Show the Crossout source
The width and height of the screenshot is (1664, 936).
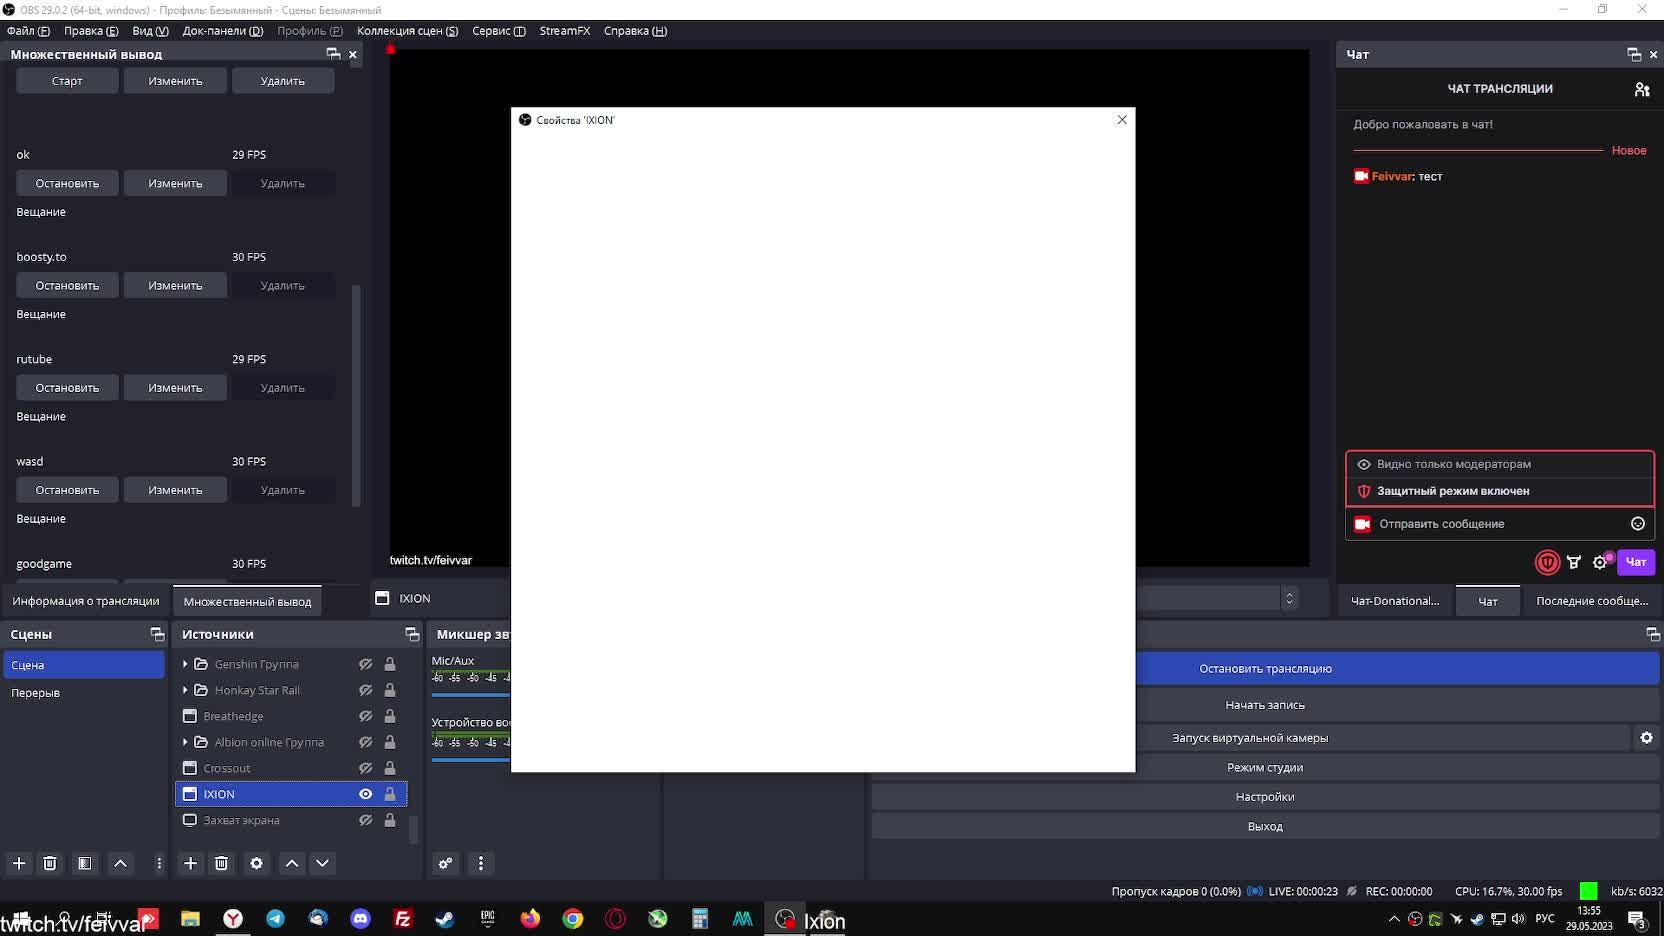point(366,768)
